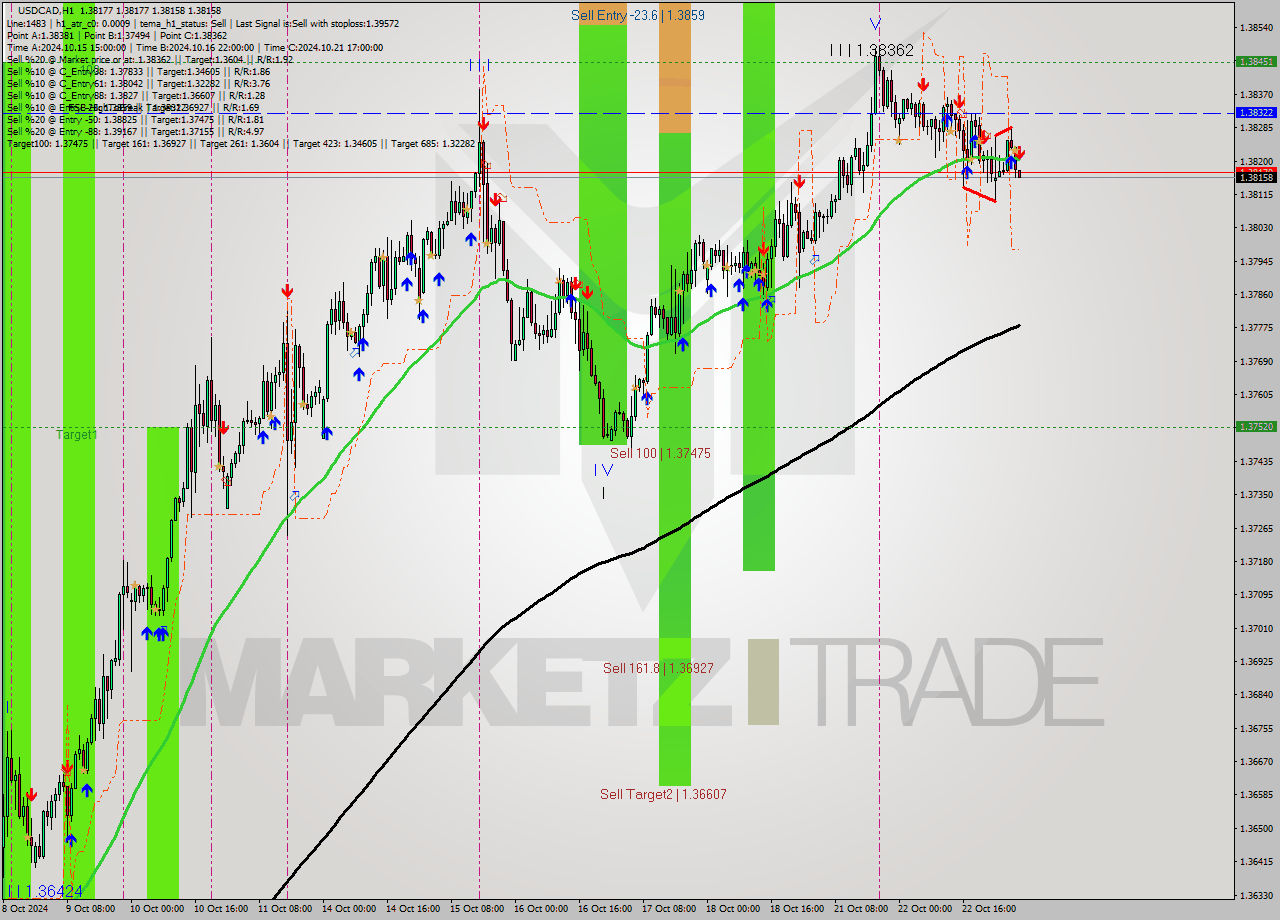The image size is (1280, 920).
Task: Click the '18 Oct 16:00' time label
Action: click(797, 909)
